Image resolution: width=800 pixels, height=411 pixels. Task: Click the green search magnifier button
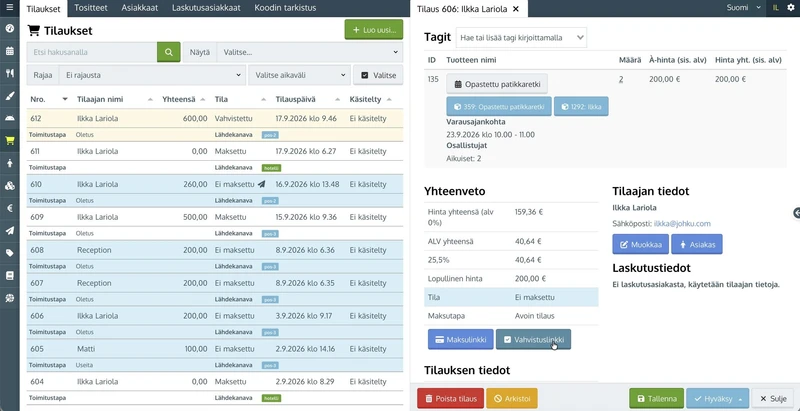coord(168,52)
